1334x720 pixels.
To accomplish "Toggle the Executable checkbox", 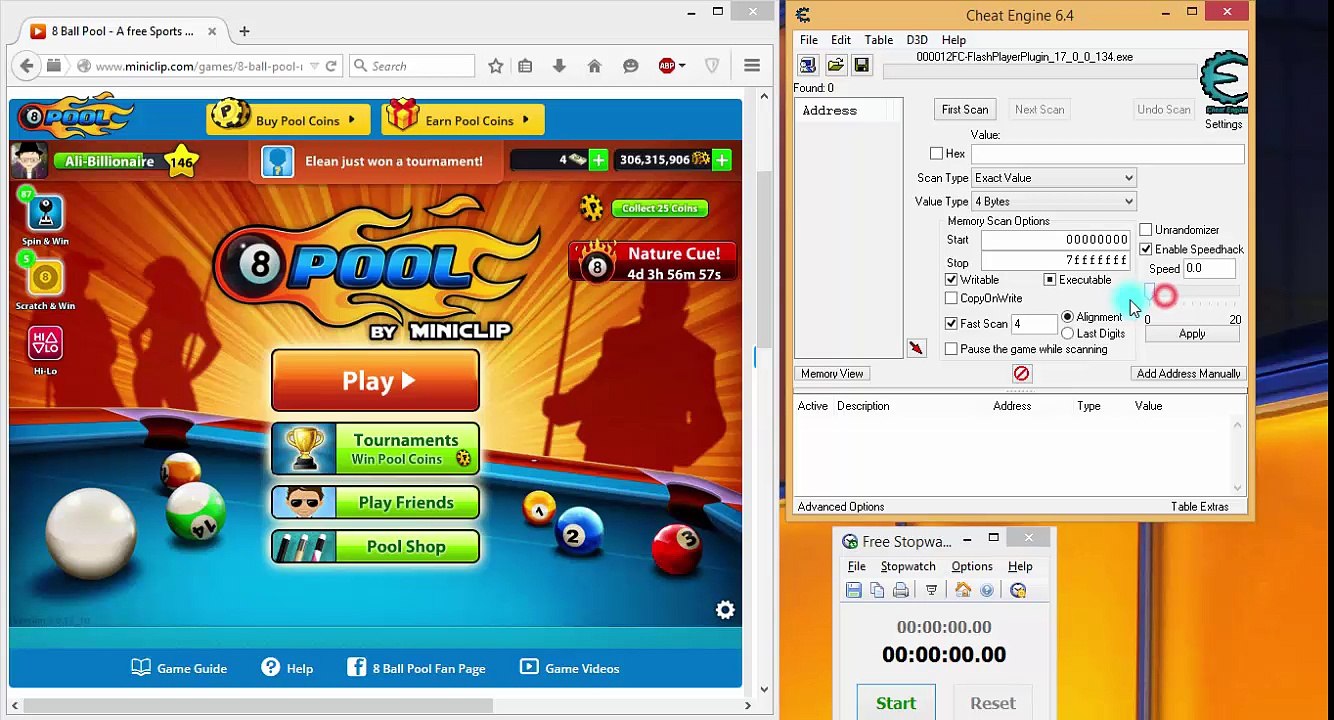I will 1049,280.
